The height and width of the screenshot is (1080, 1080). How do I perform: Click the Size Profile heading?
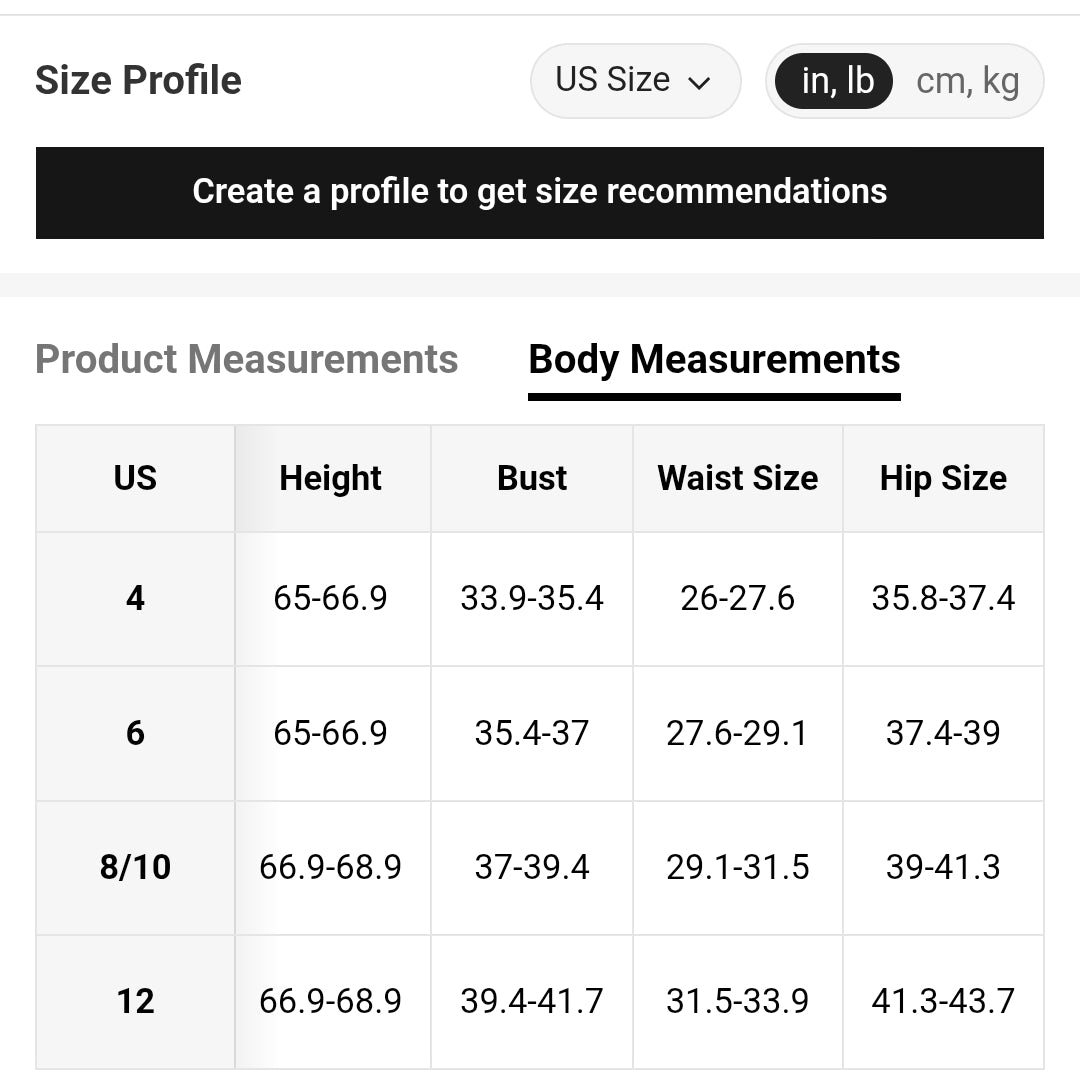coord(138,80)
